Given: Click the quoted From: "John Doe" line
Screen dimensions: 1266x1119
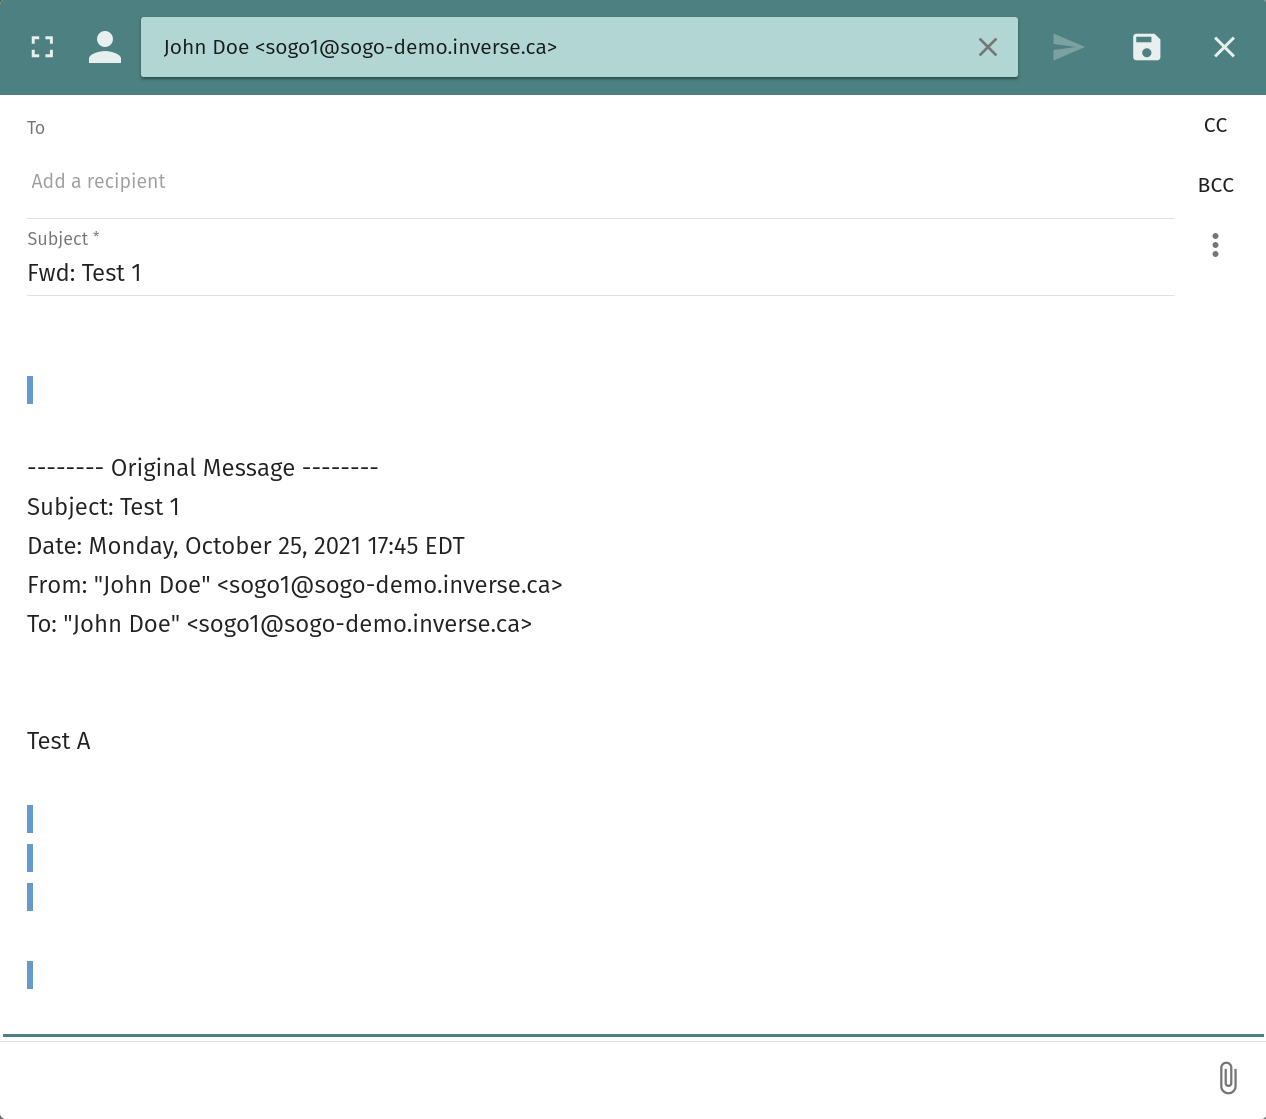Looking at the screenshot, I should pyautogui.click(x=295, y=585).
